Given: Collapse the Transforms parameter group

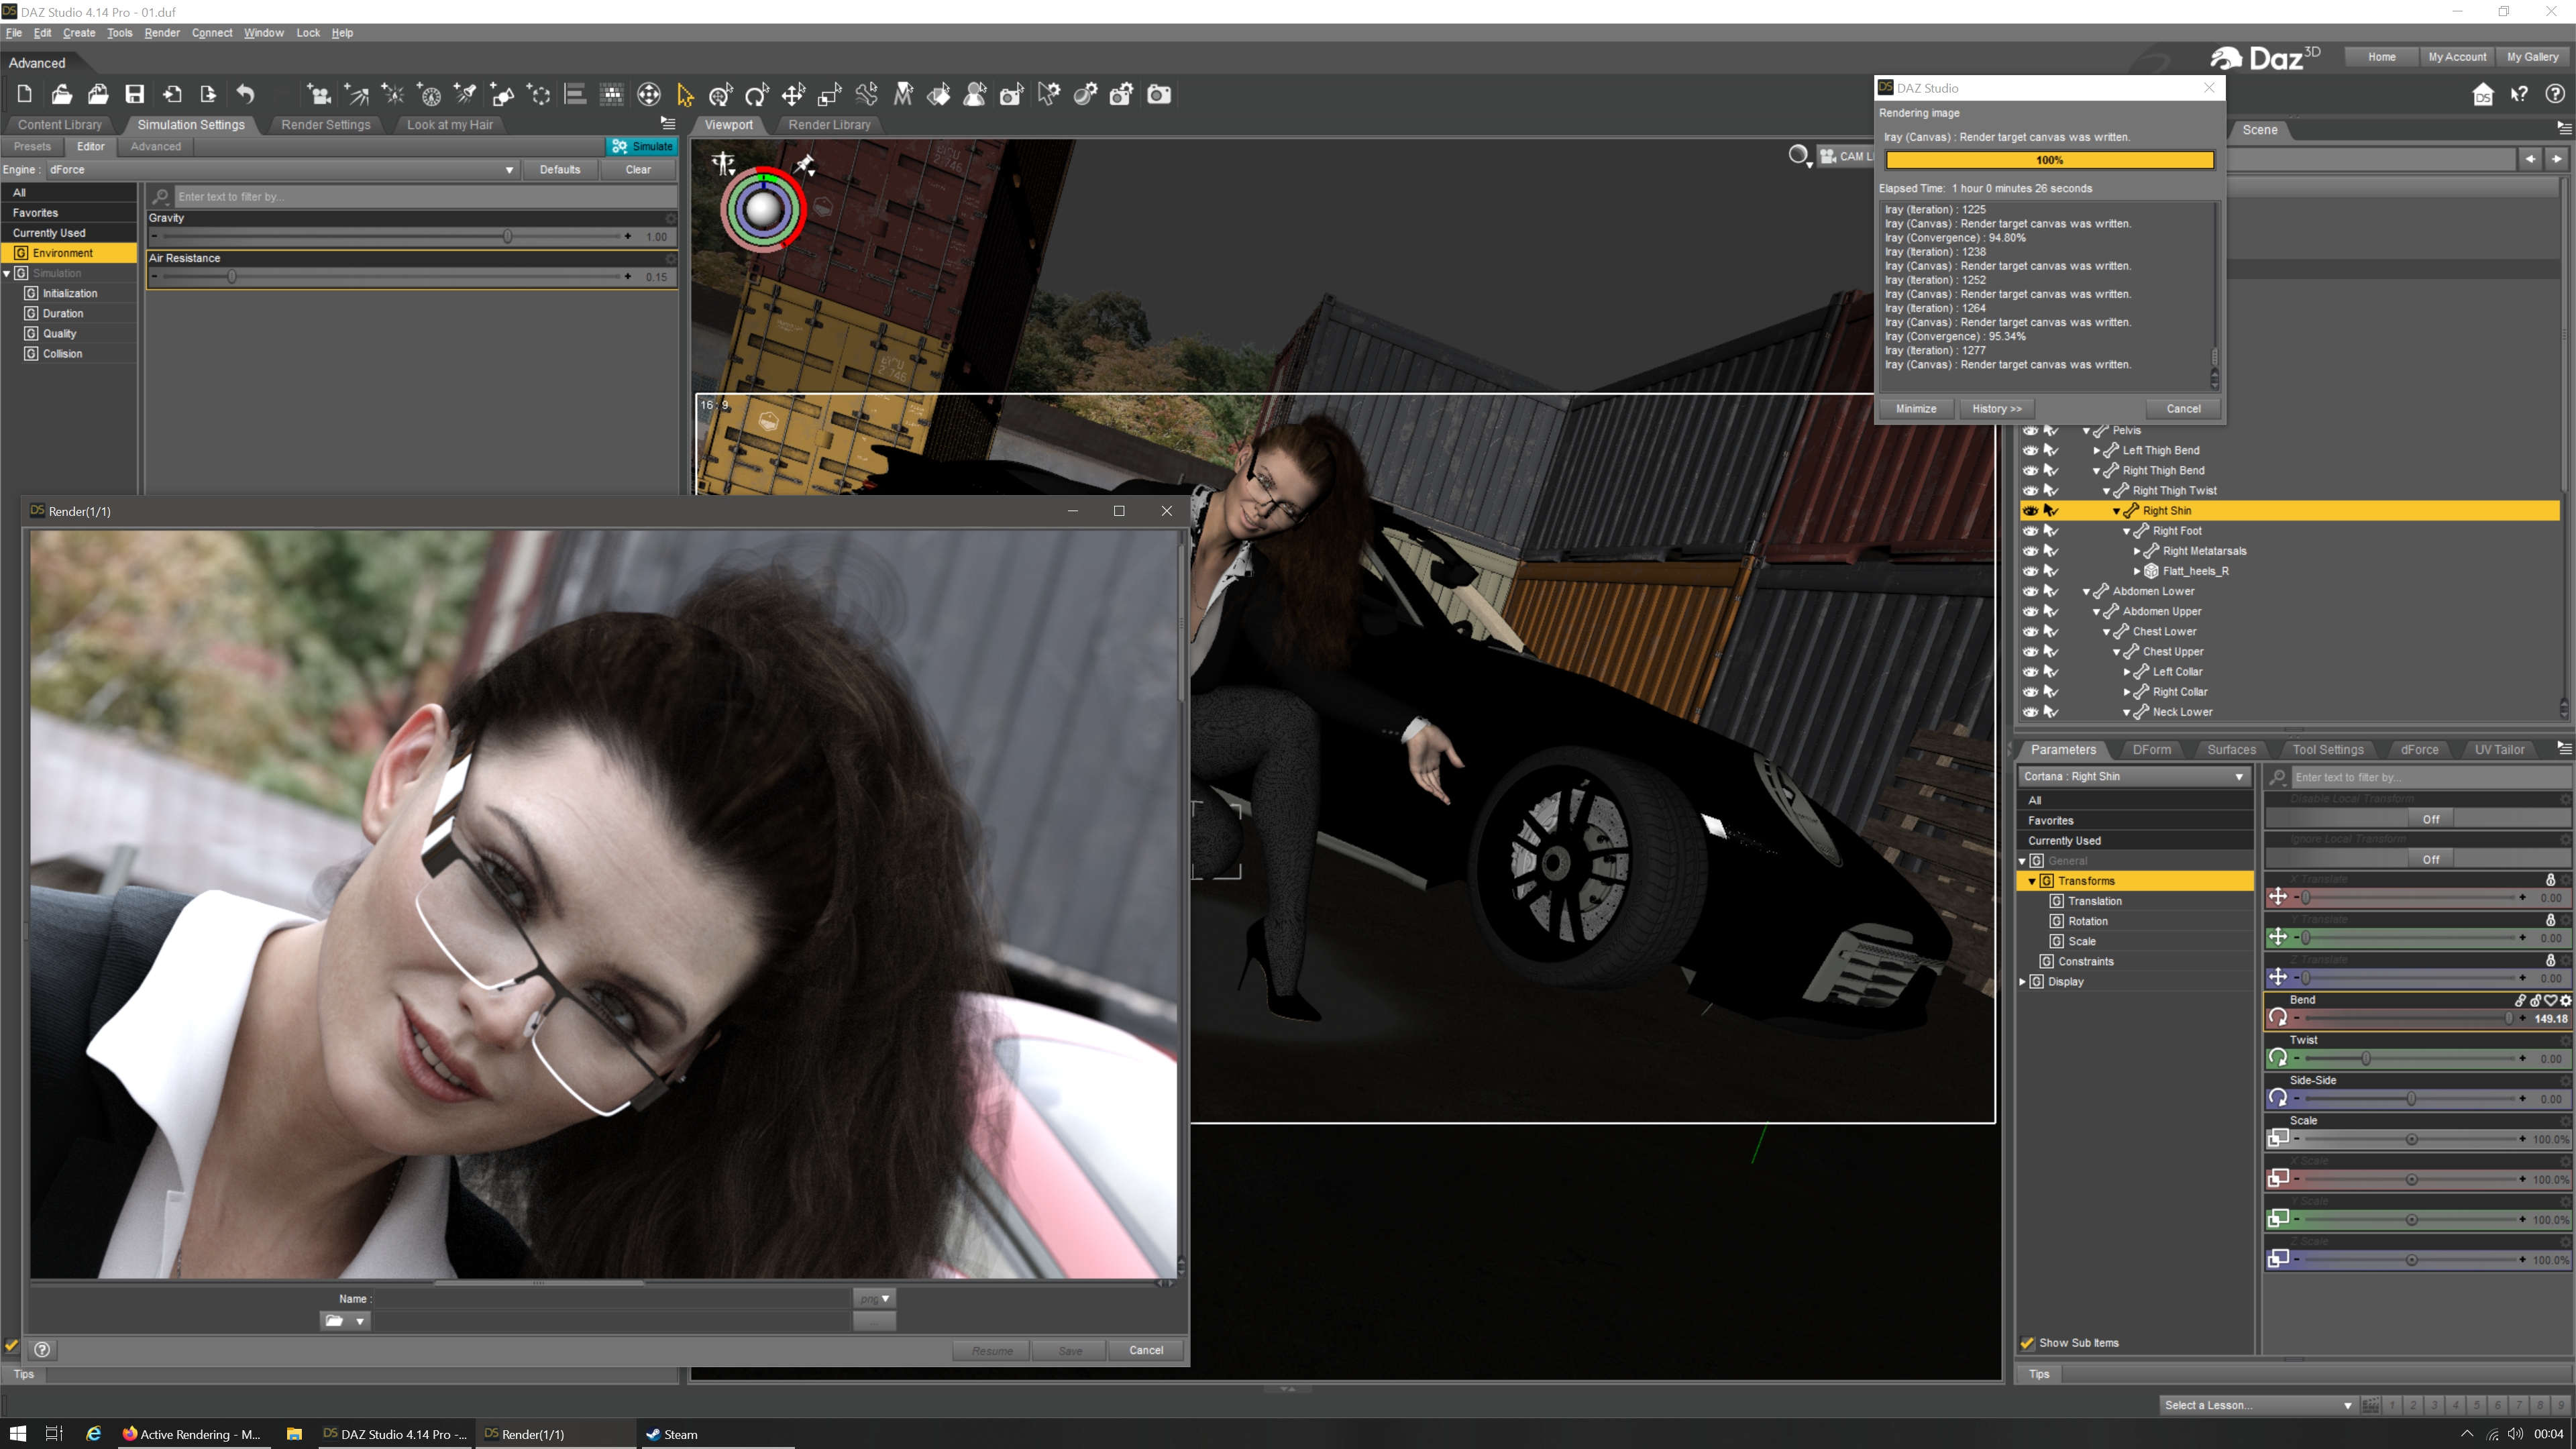Looking at the screenshot, I should pyautogui.click(x=2032, y=881).
